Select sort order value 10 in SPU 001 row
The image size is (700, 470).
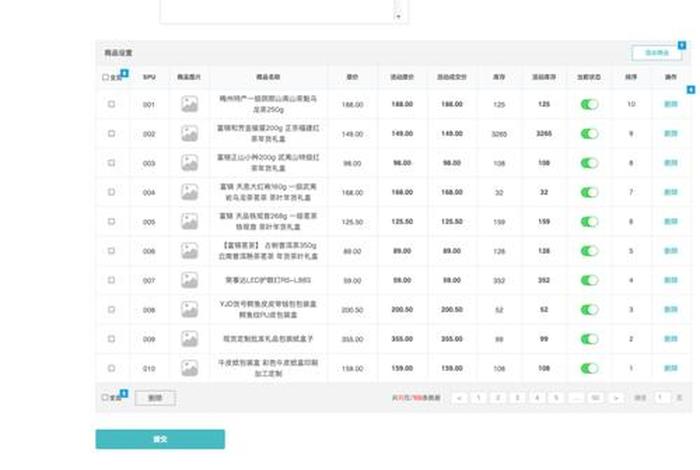click(x=631, y=104)
